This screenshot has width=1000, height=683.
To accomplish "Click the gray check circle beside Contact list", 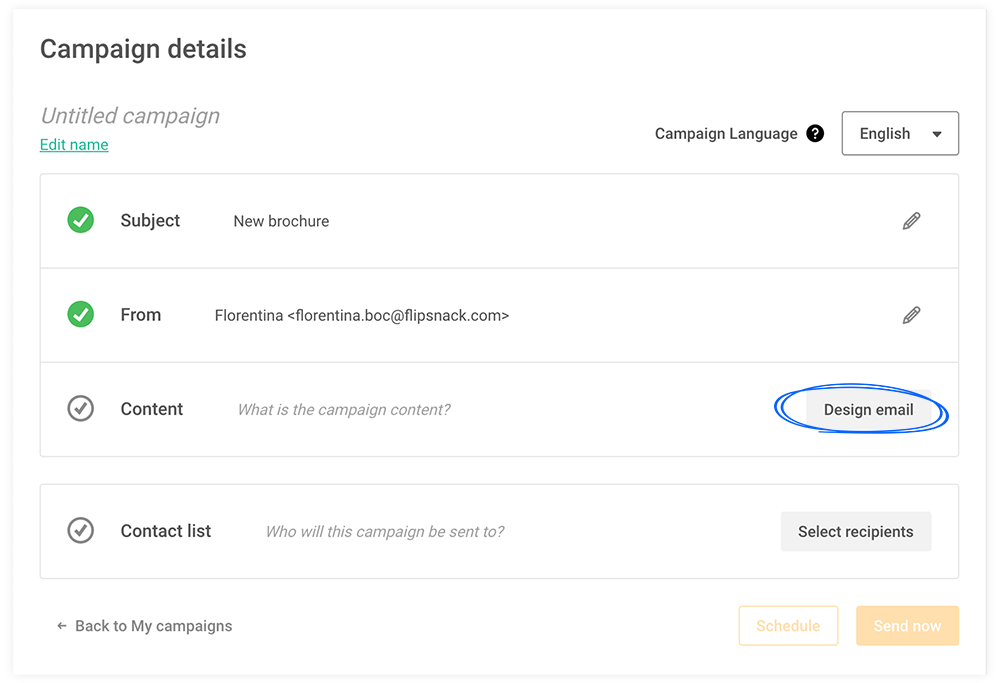I will coord(80,530).
